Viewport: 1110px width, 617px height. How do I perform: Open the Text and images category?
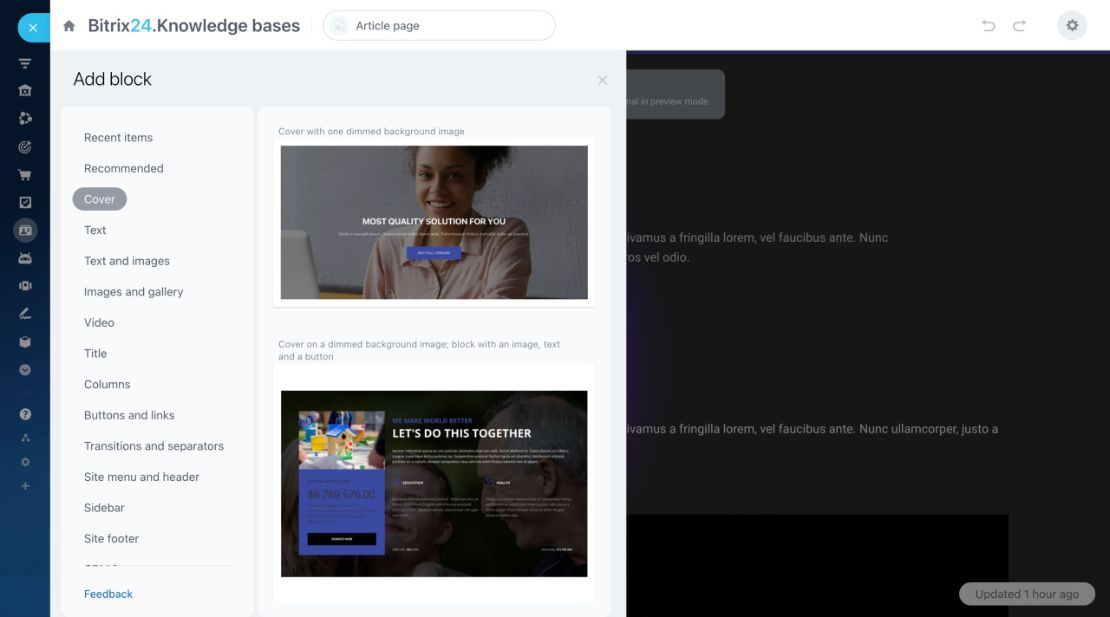[127, 261]
